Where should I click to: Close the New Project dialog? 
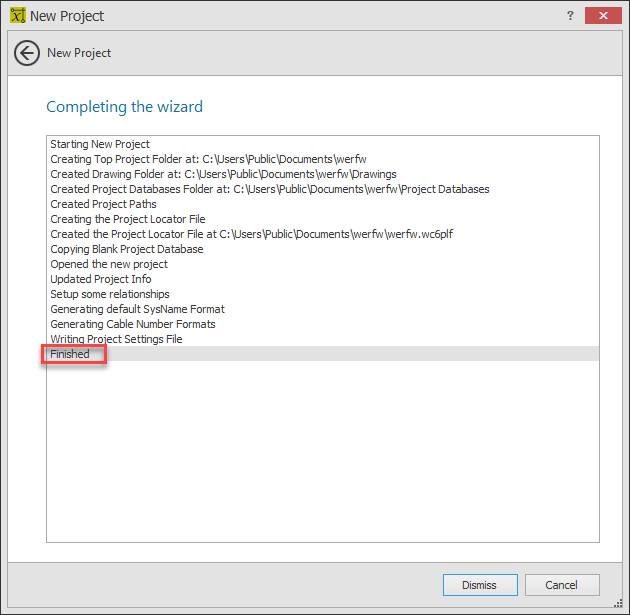click(603, 16)
